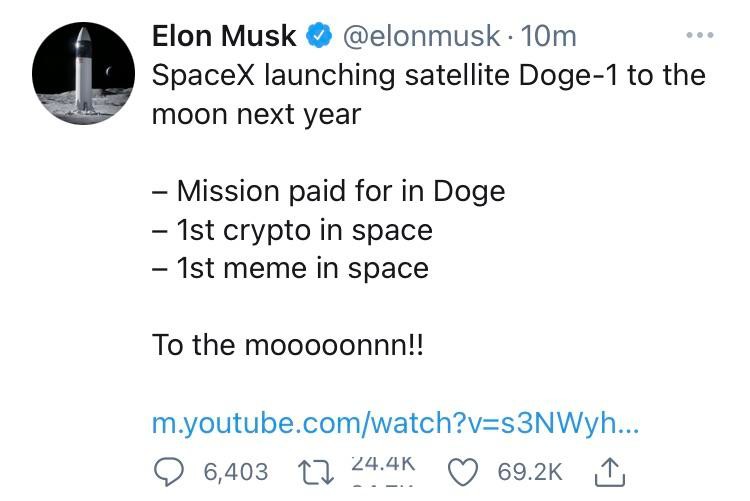Share the tweet via the upload arrow icon

[609, 472]
